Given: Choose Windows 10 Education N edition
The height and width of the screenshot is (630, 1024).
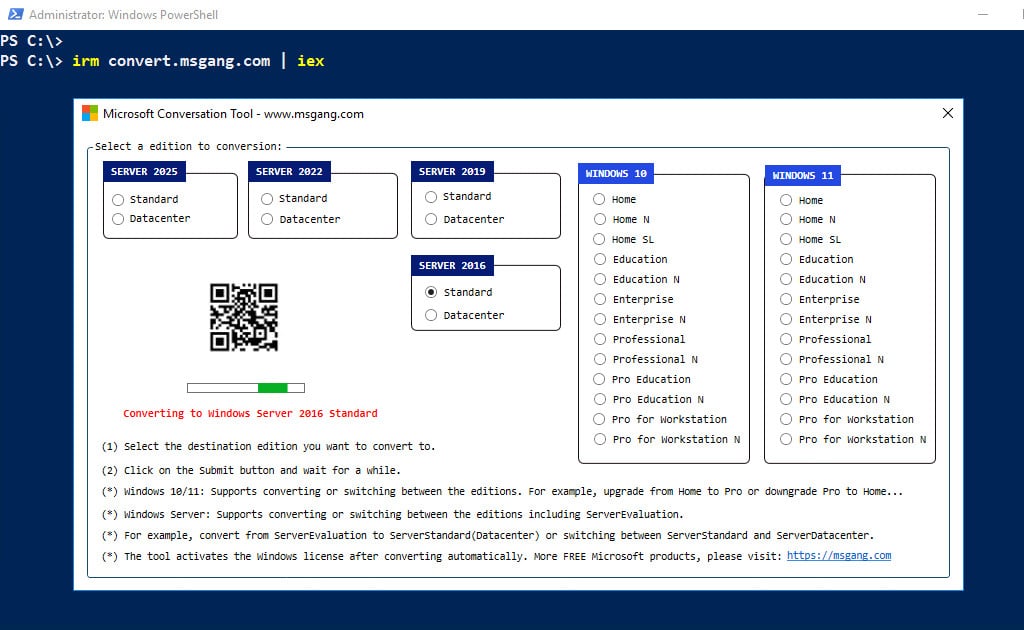Looking at the screenshot, I should click(x=600, y=279).
